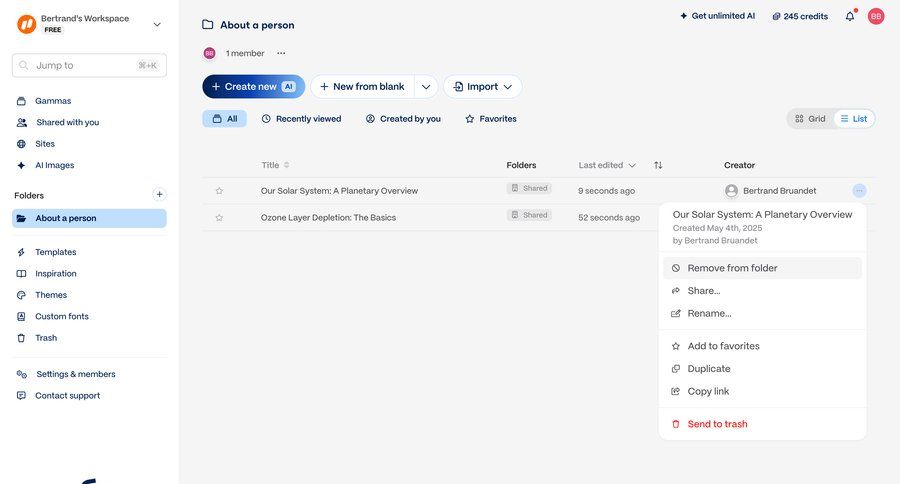Open the Last edited sort dropdown

coord(607,165)
